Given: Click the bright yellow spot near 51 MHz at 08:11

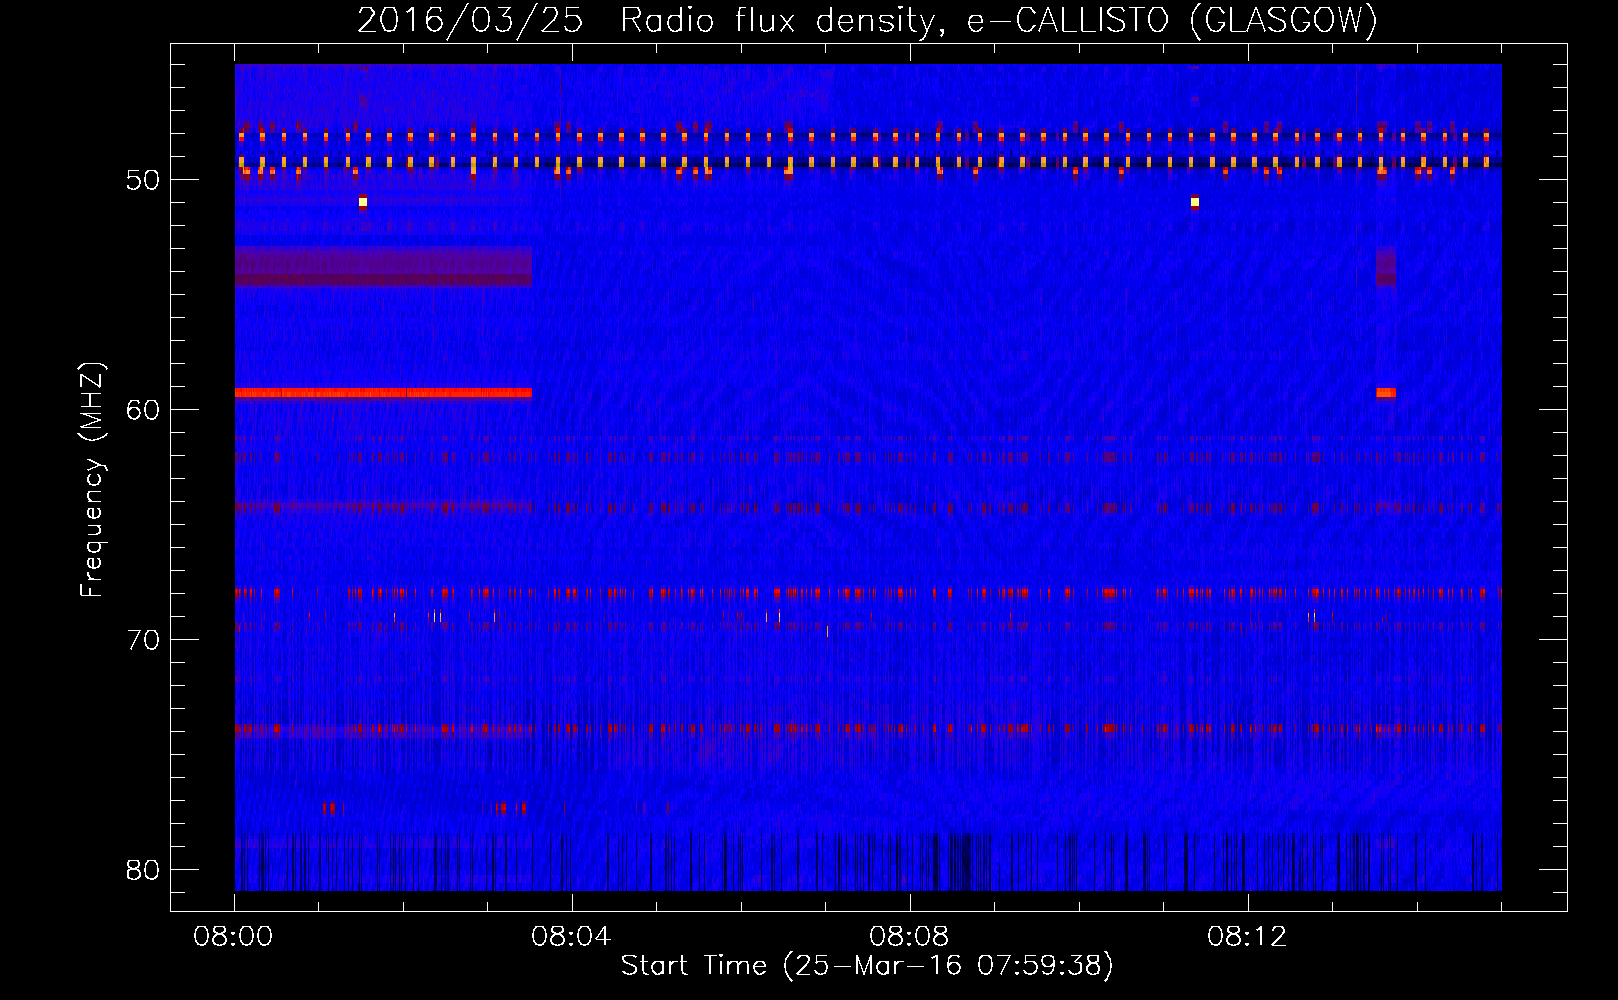Looking at the screenshot, I should tap(1194, 202).
